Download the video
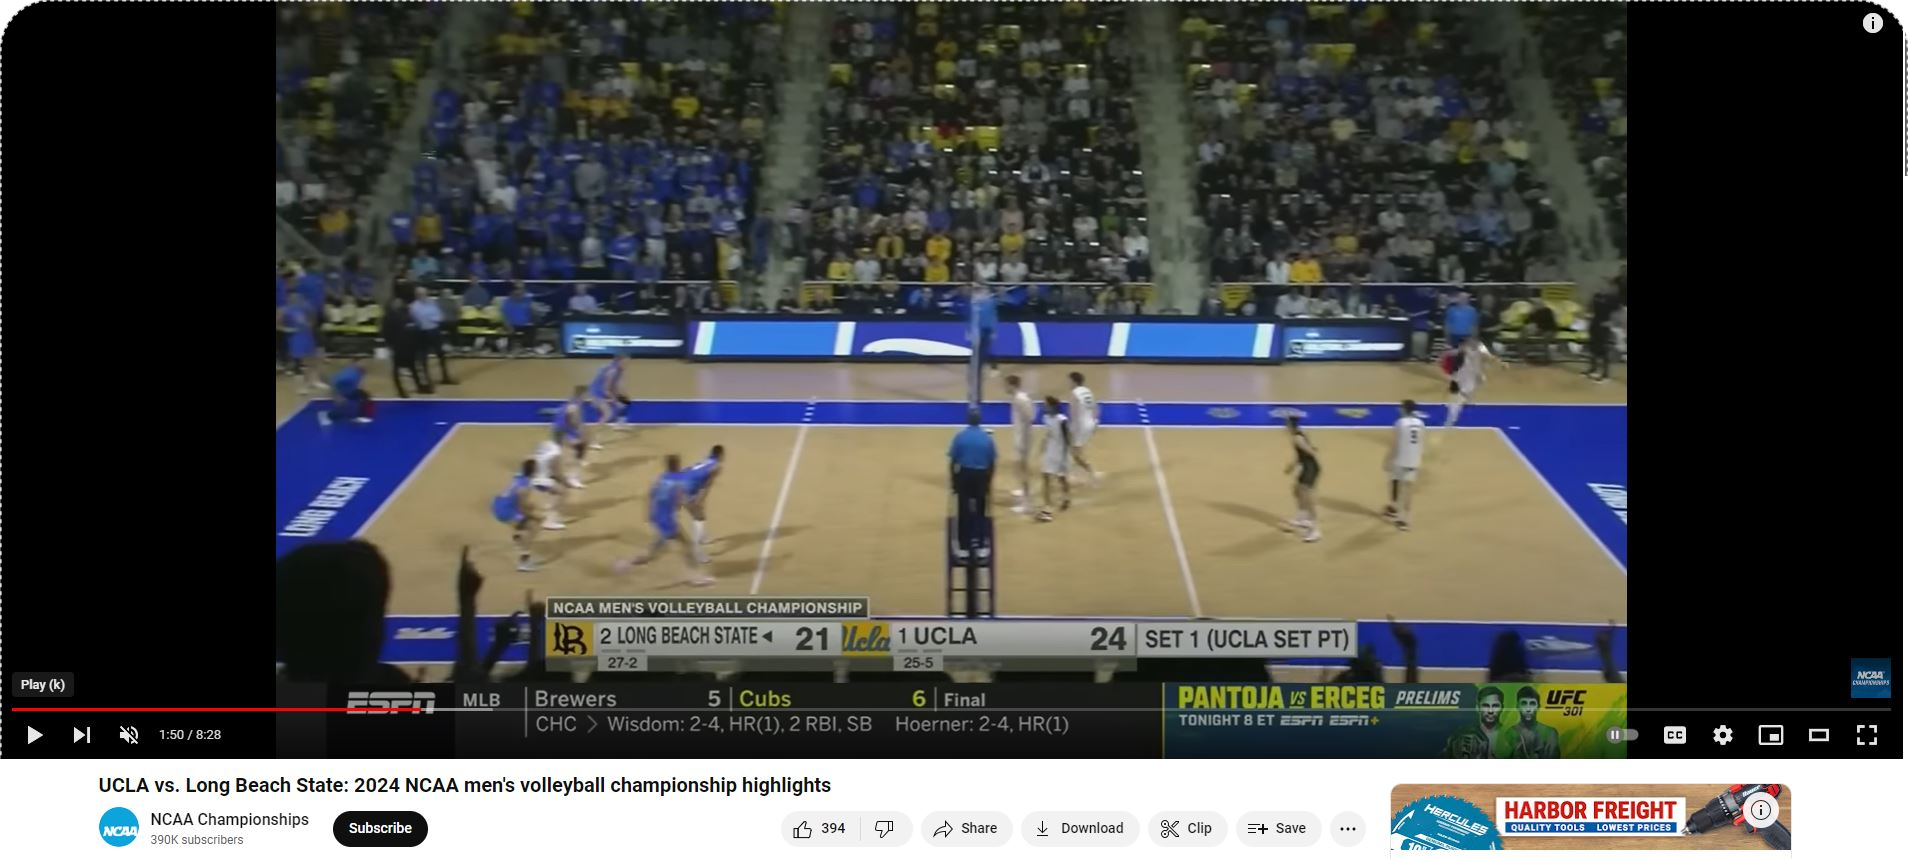The image size is (1908, 859). pos(1079,828)
